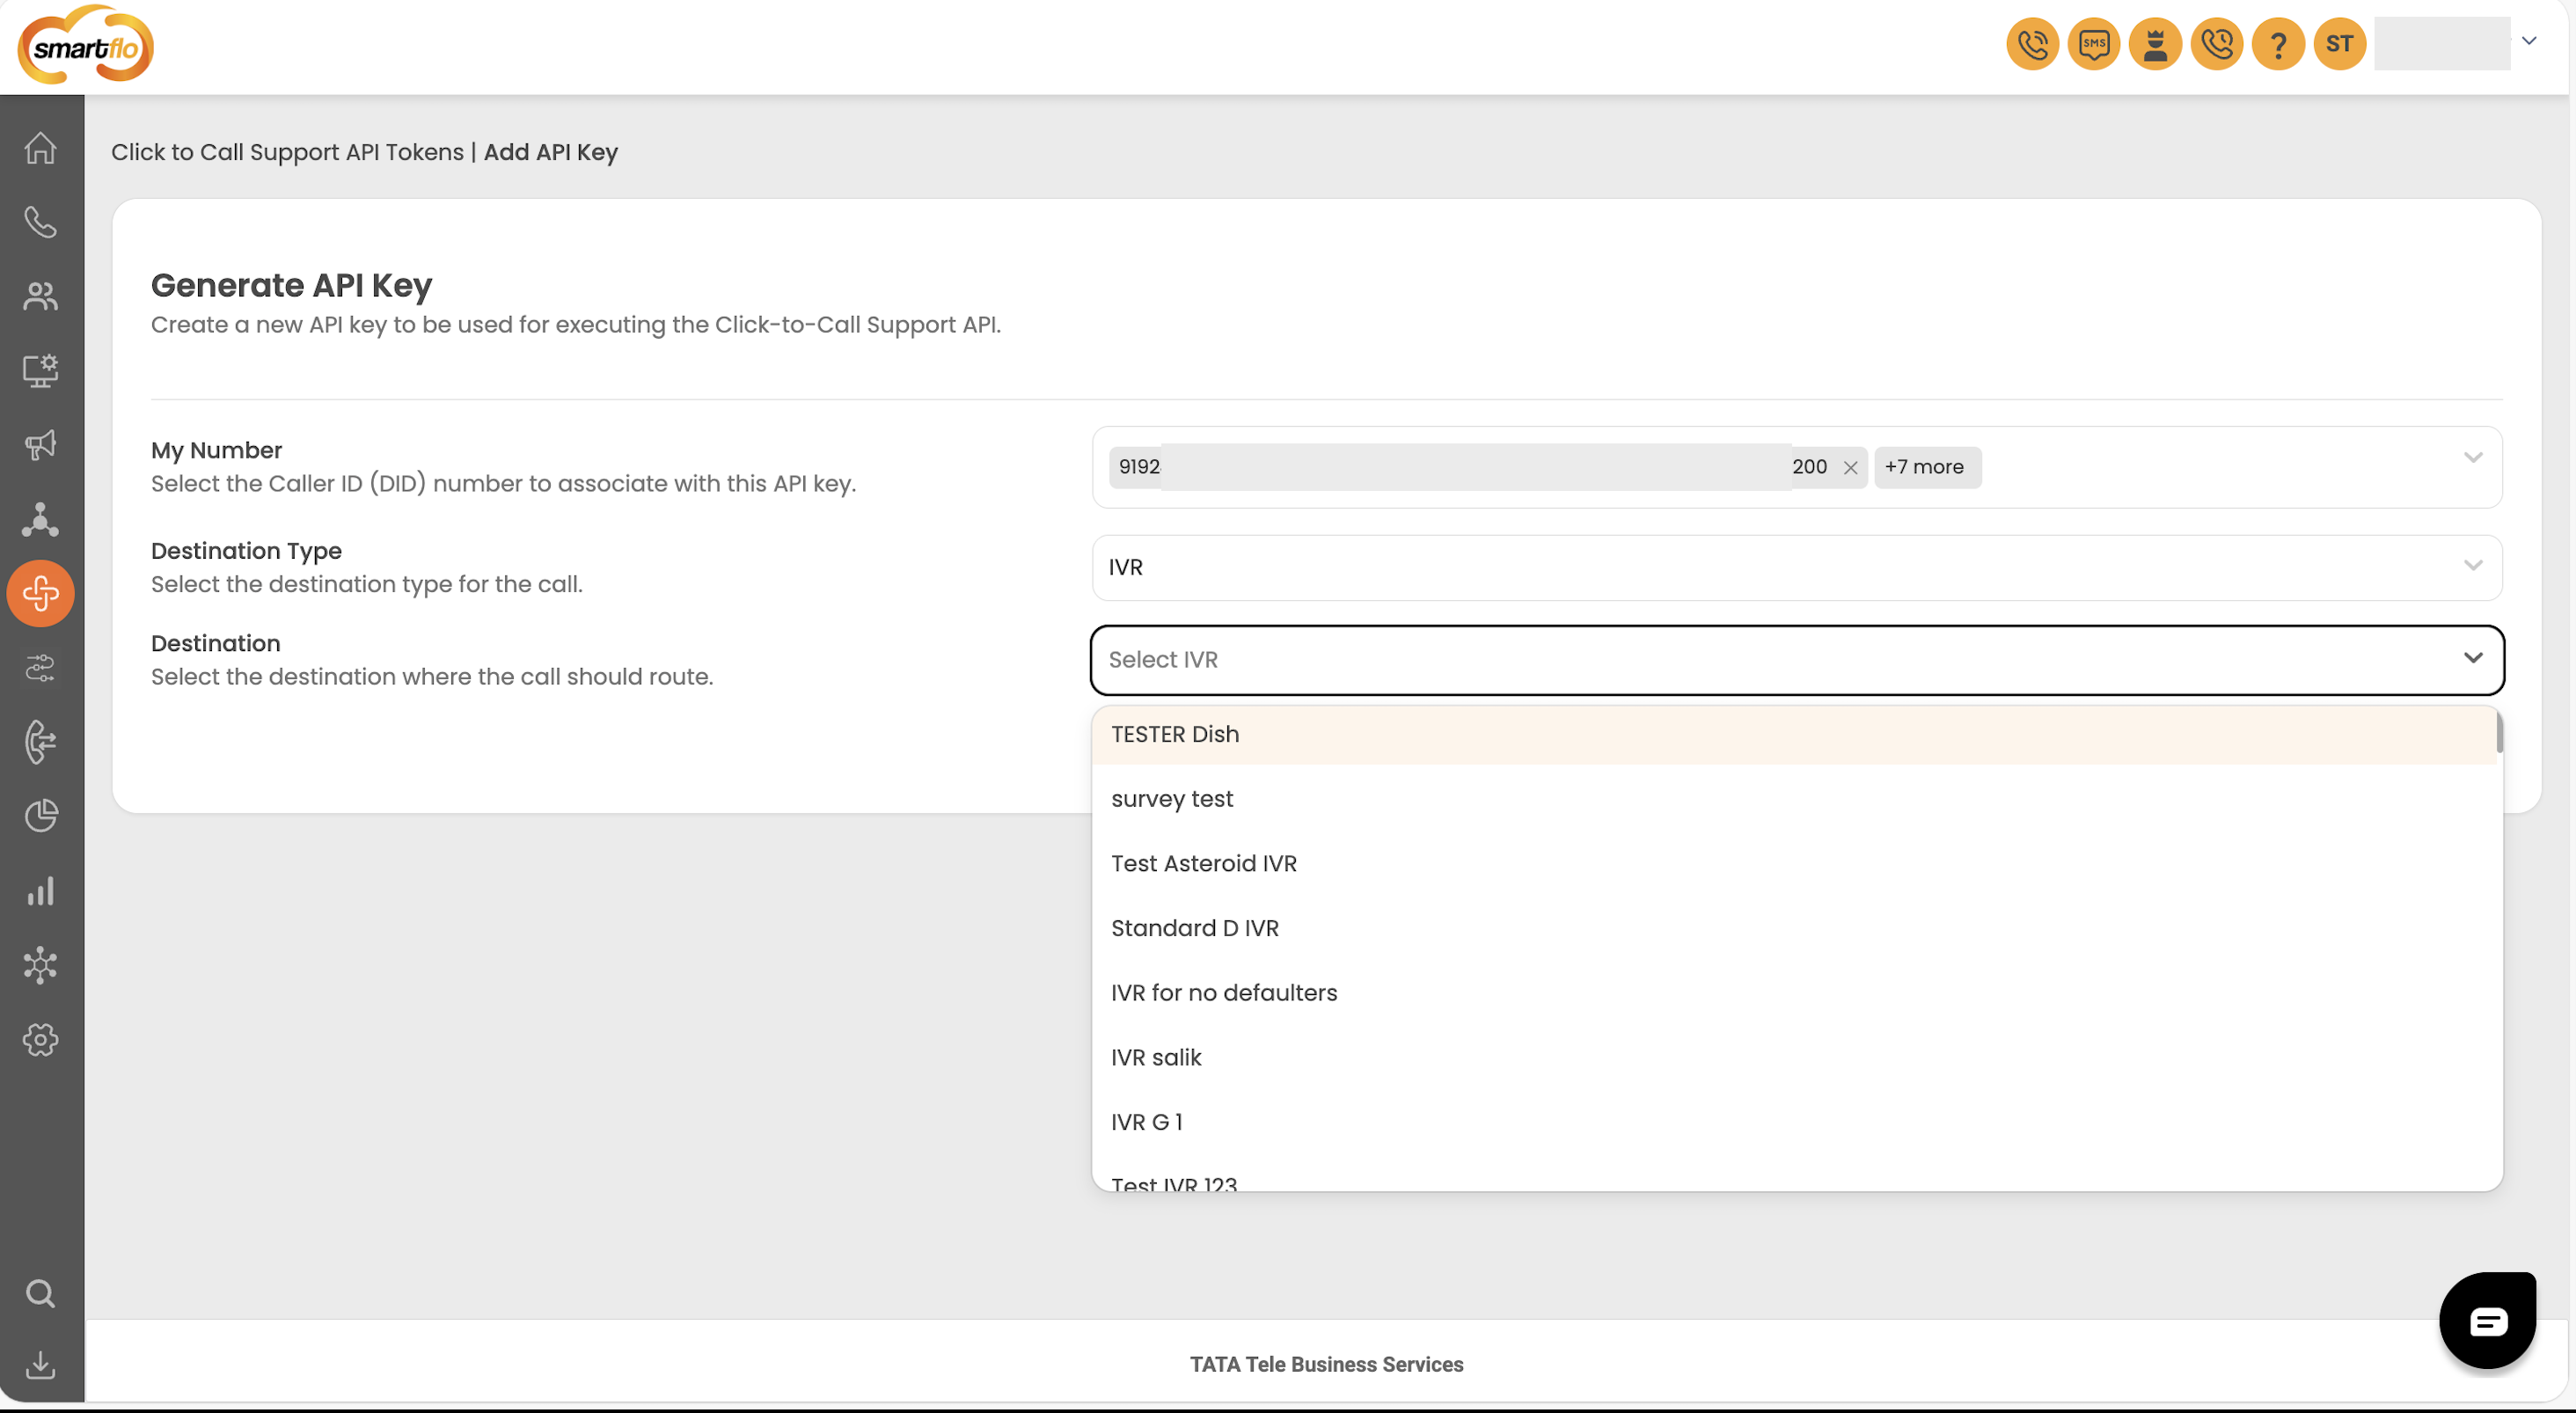Open the sliders configuration sidebar icon
2576x1413 pixels.
(x=41, y=667)
